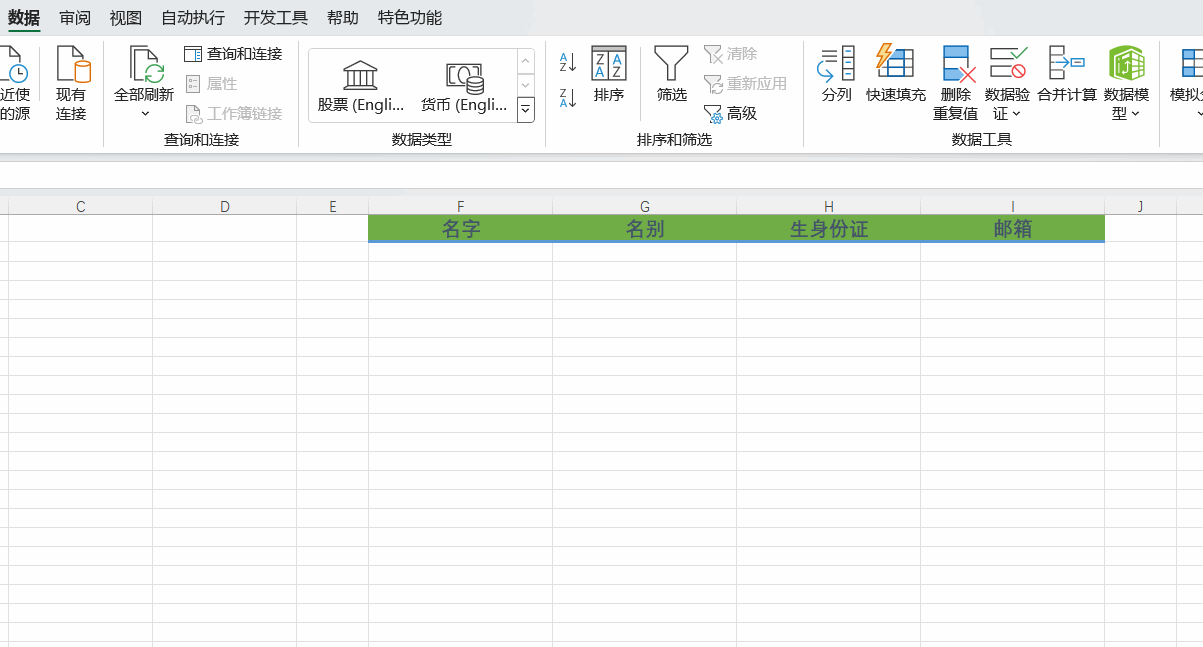The image size is (1203, 647).
Task: Expand the 数据验证 dropdown
Action: click(x=1017, y=114)
